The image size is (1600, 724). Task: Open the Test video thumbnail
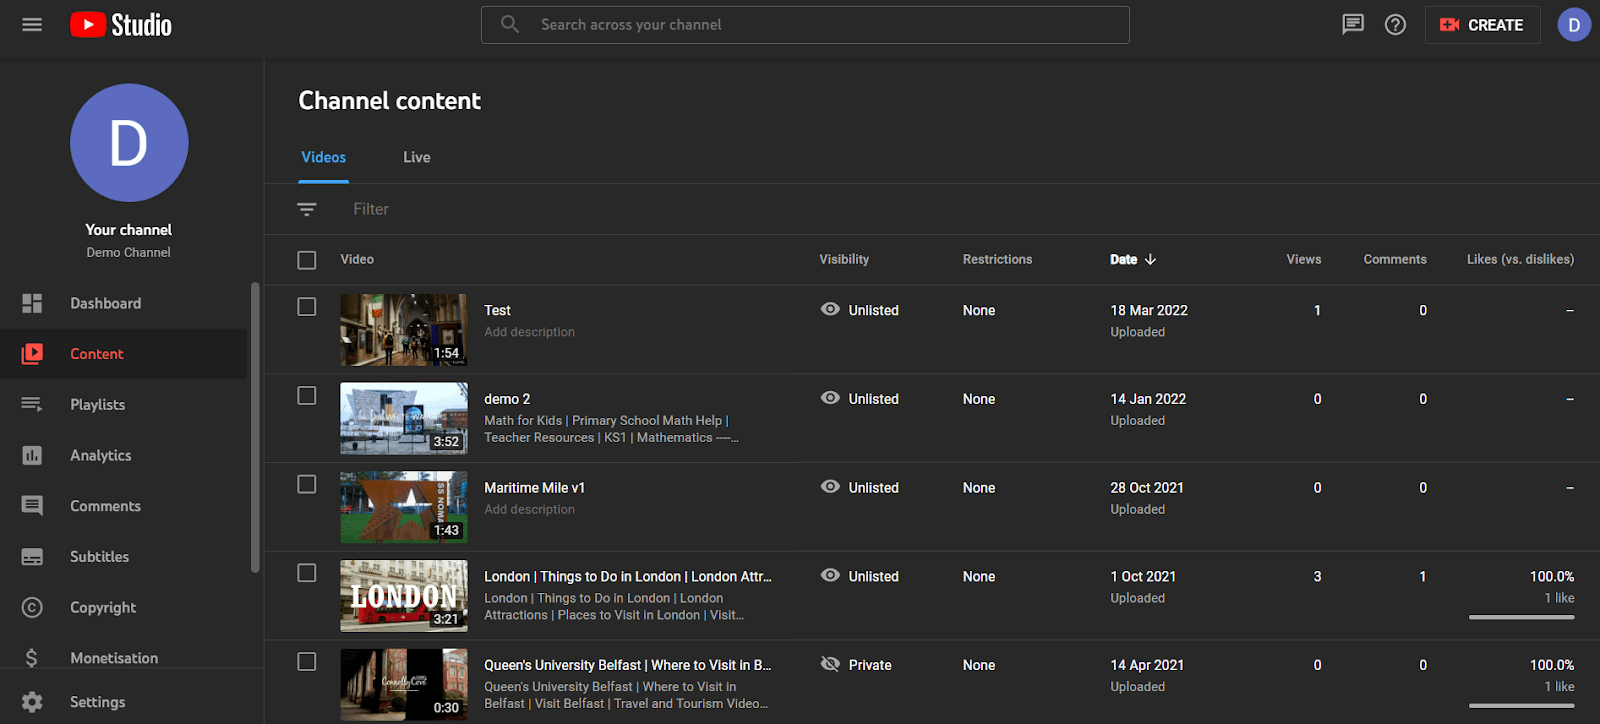404,330
